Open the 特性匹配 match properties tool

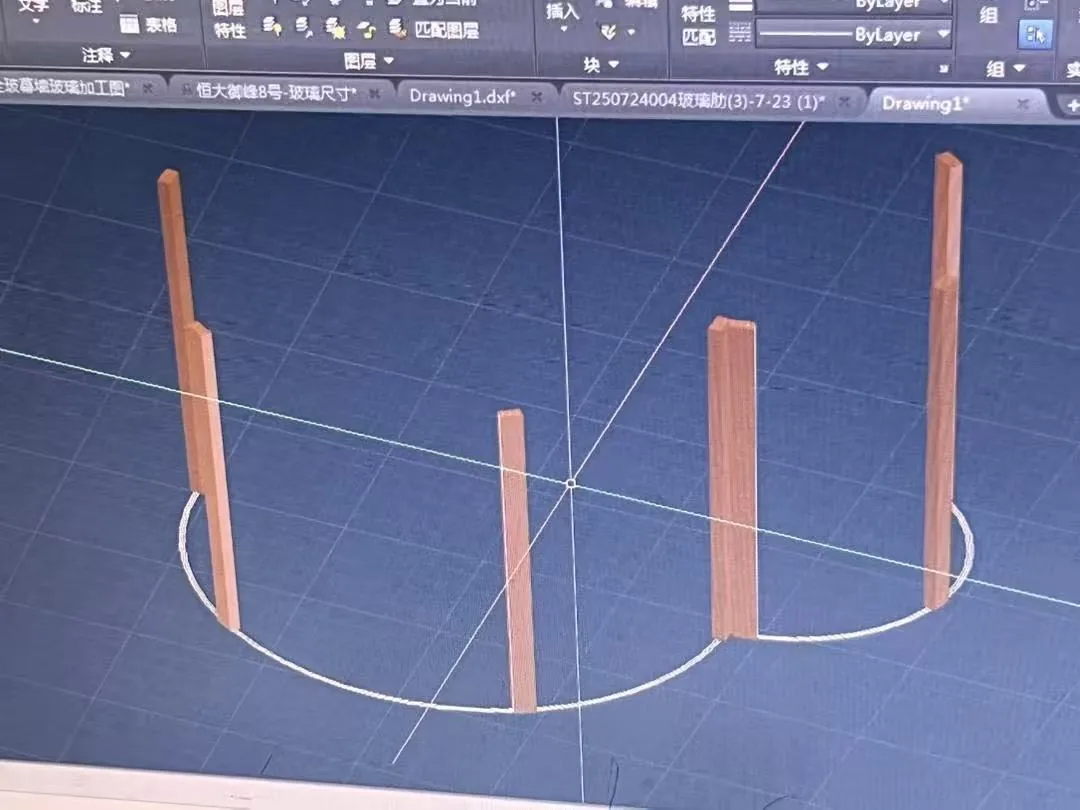click(x=698, y=24)
